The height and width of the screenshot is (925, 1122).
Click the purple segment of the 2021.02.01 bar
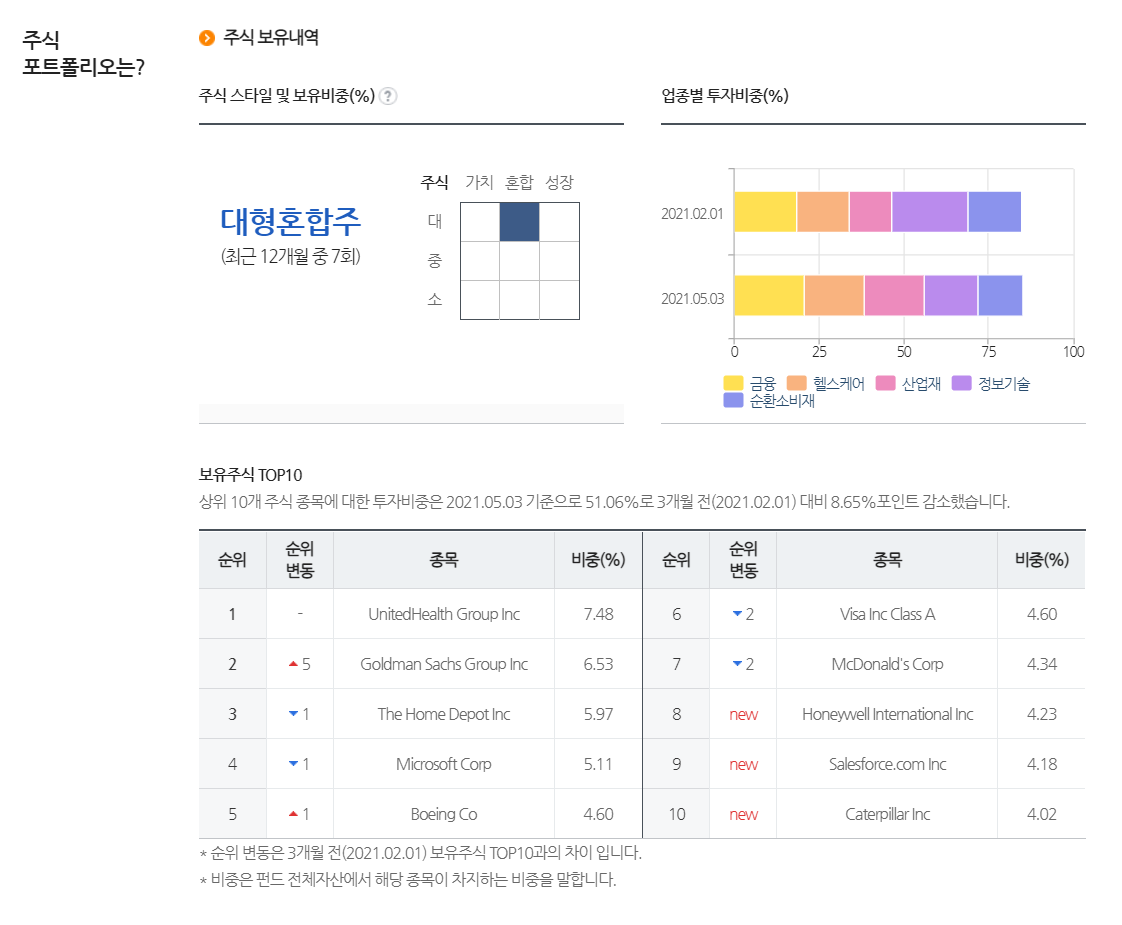[x=930, y=212]
